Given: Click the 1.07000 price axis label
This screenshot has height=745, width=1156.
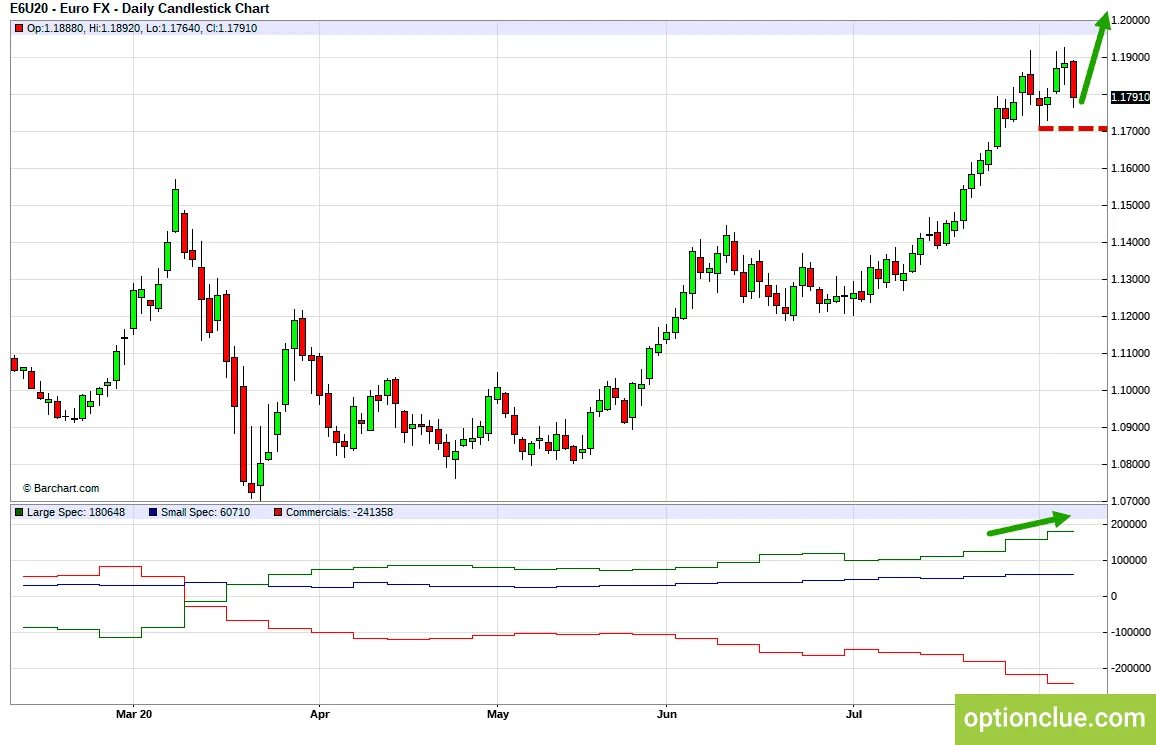Looking at the screenshot, I should [x=1130, y=501].
